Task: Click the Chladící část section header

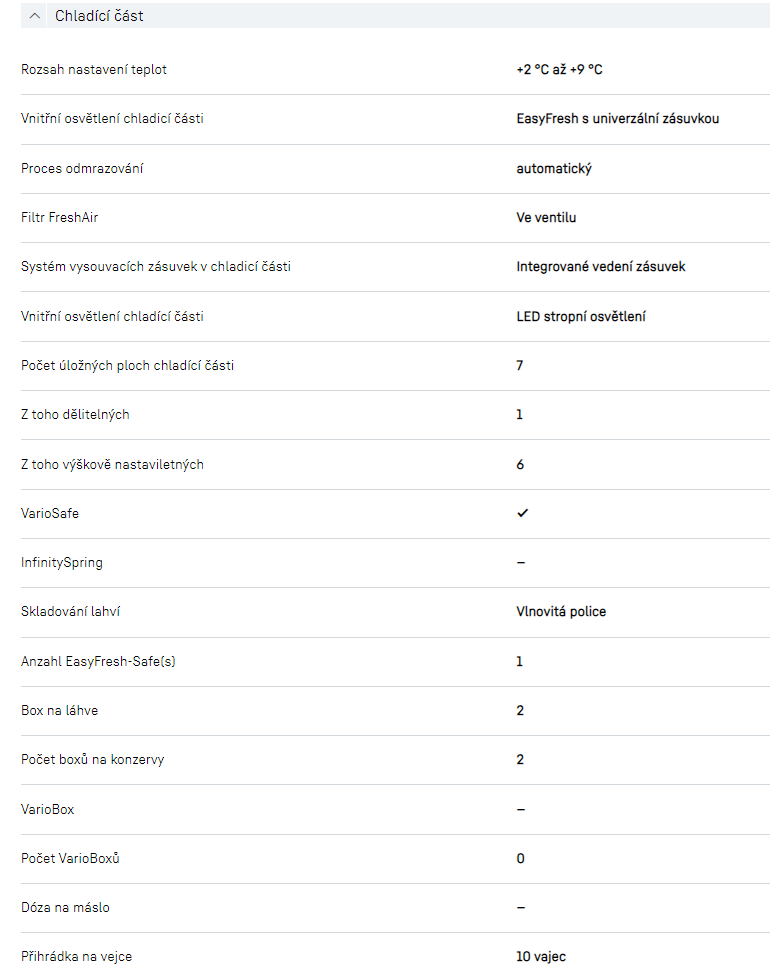Action: [x=99, y=16]
